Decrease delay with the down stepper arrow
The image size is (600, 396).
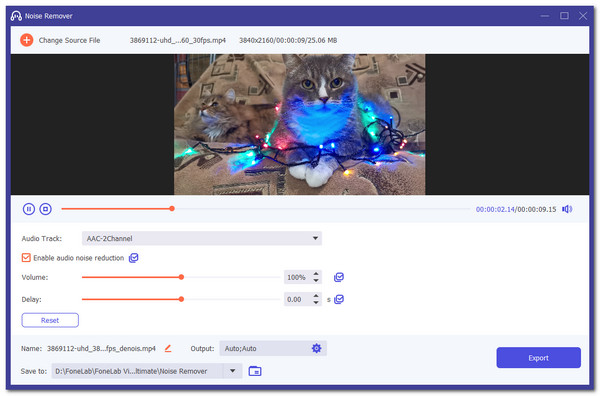(316, 302)
